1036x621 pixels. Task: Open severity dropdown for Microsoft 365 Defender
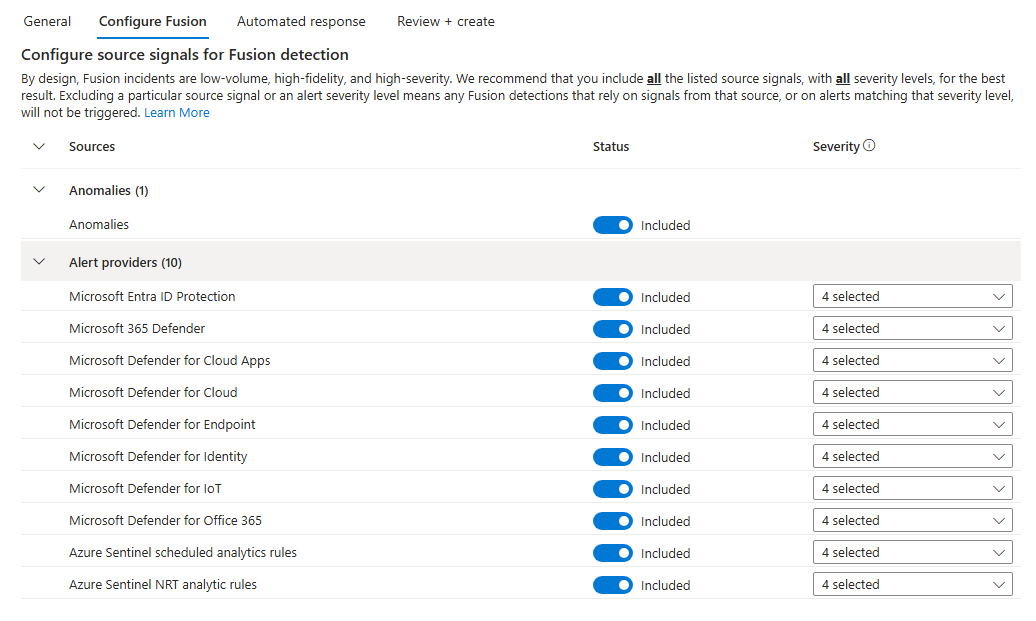coord(912,328)
